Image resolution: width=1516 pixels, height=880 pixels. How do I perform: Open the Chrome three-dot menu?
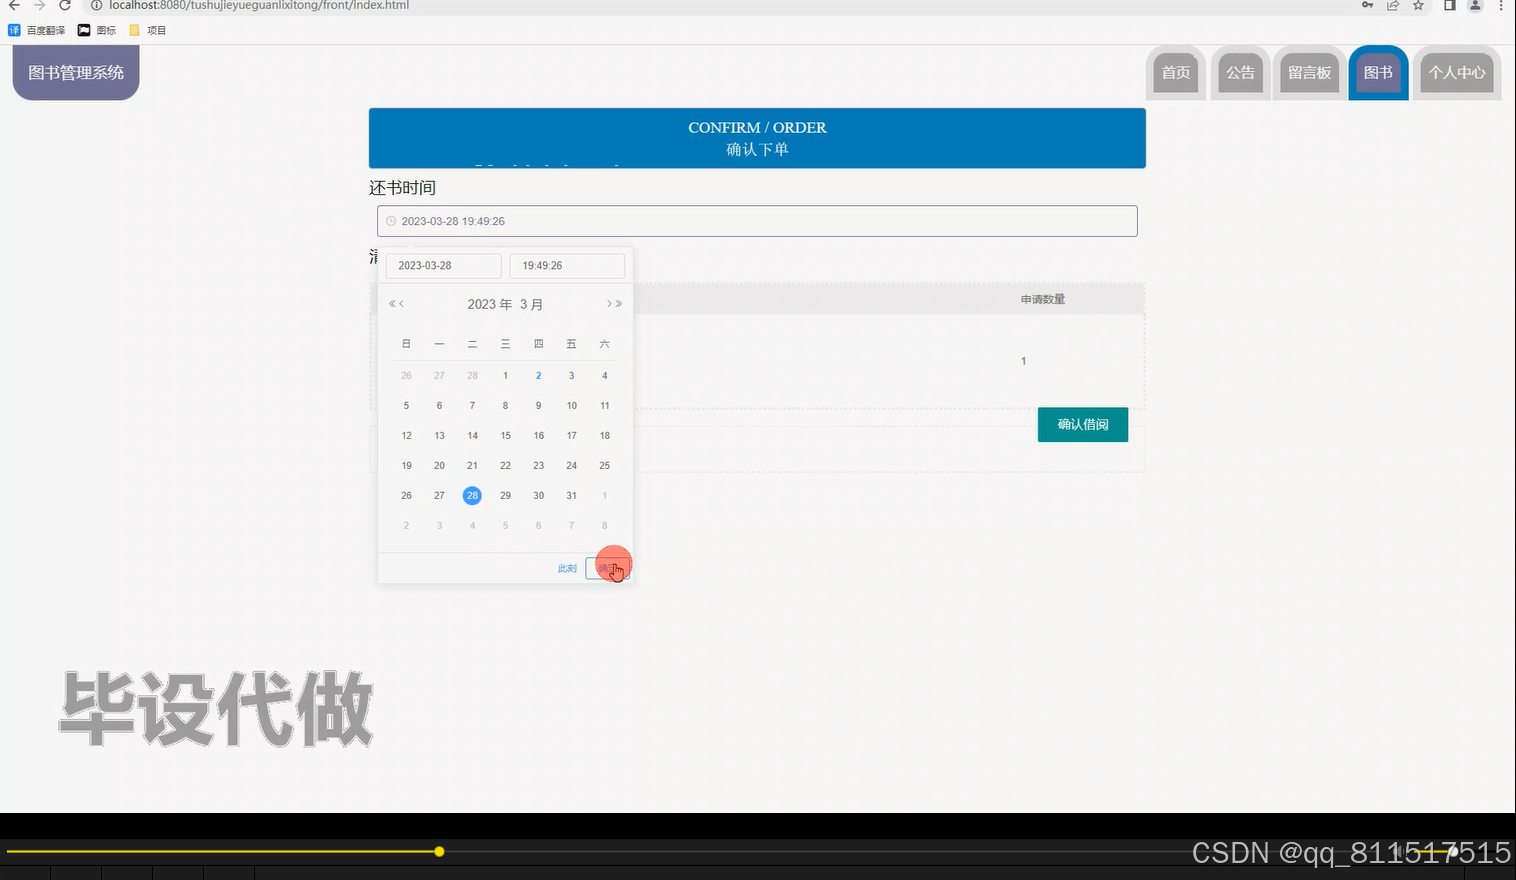coord(1503,6)
